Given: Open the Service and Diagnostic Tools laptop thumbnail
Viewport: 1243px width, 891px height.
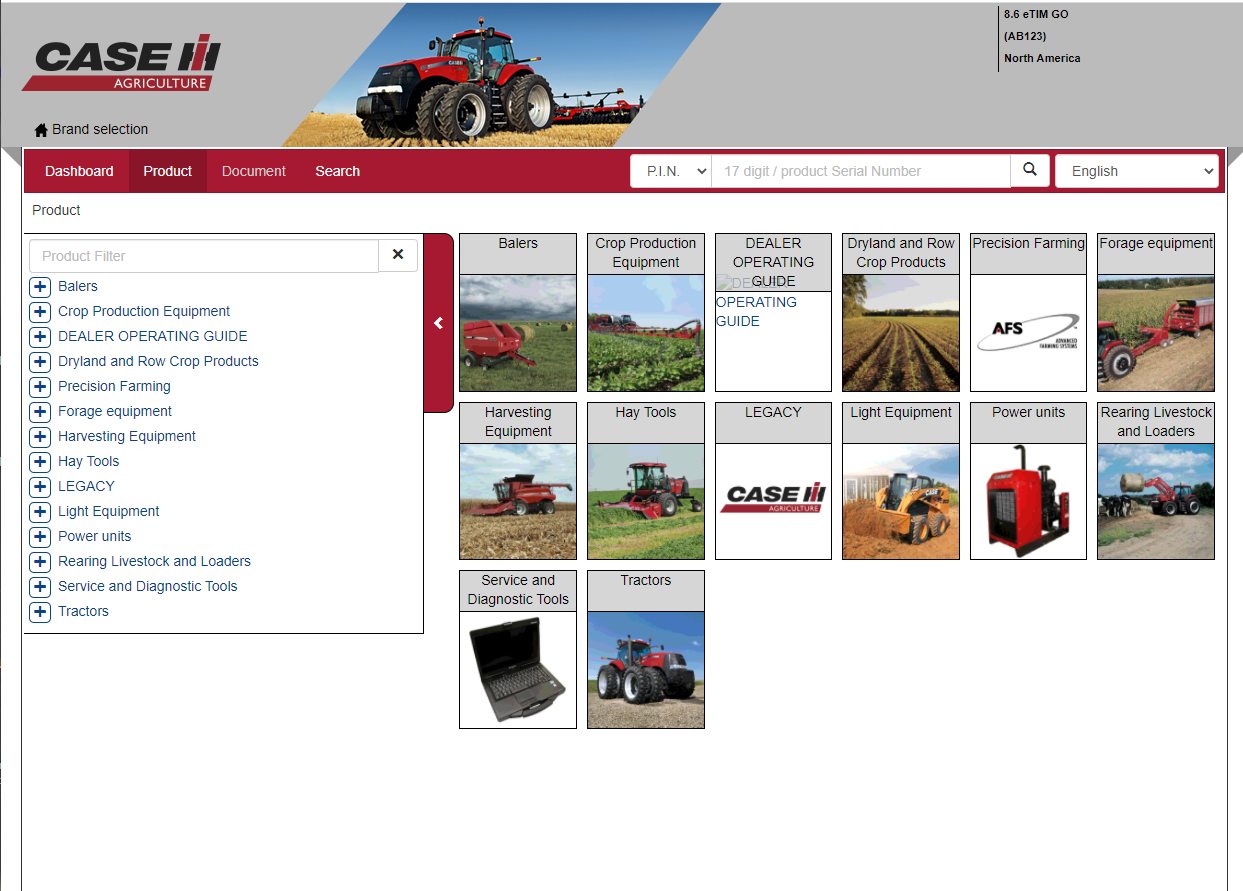Looking at the screenshot, I should [x=518, y=670].
